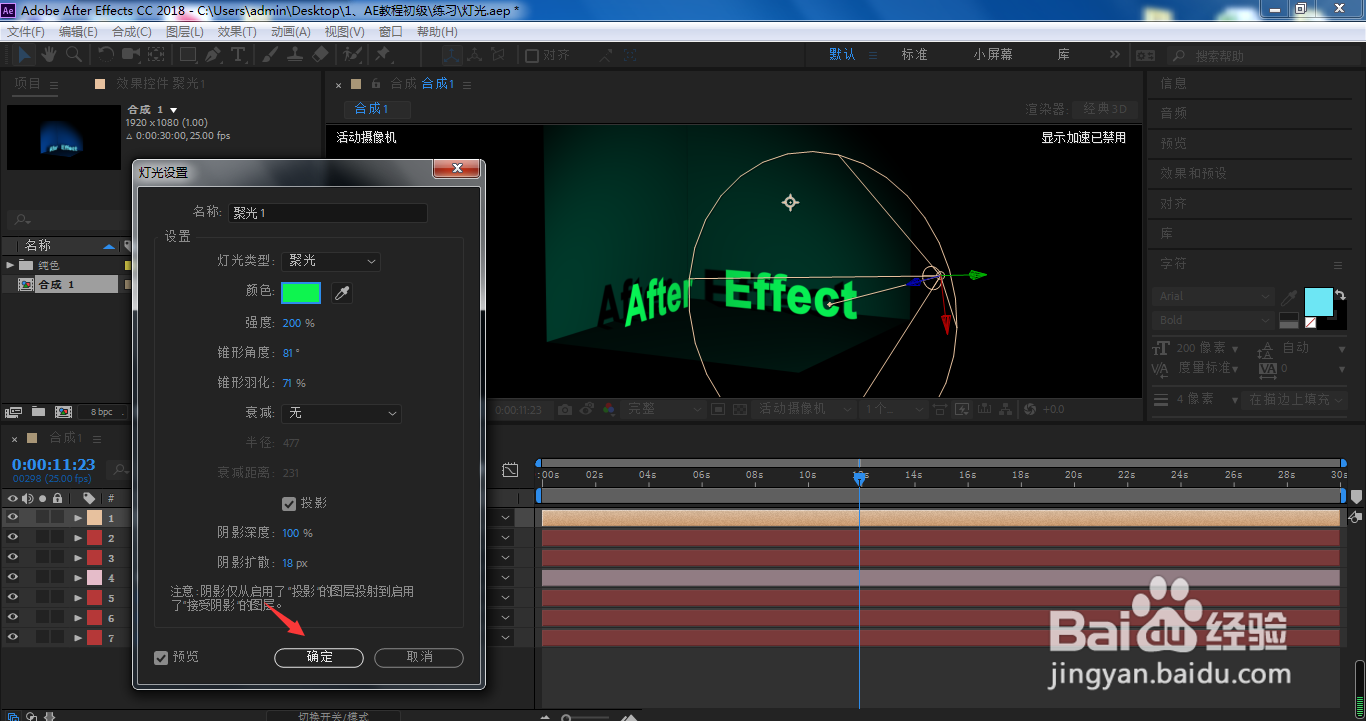The width and height of the screenshot is (1366, 721).
Task: Select the Horizontal Type tool
Action: 239,54
